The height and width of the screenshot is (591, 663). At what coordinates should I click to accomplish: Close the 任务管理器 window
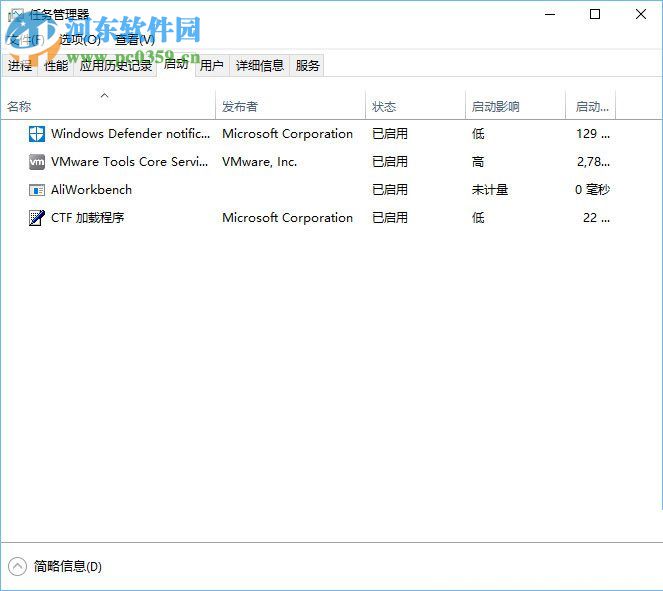641,14
